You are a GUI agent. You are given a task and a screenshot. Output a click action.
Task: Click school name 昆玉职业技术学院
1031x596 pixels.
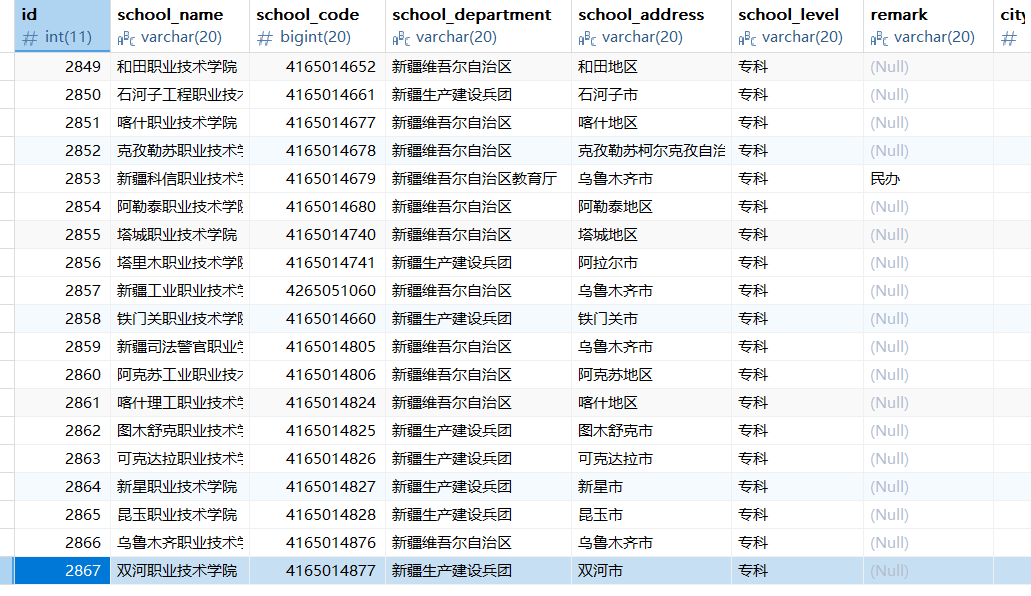(180, 514)
